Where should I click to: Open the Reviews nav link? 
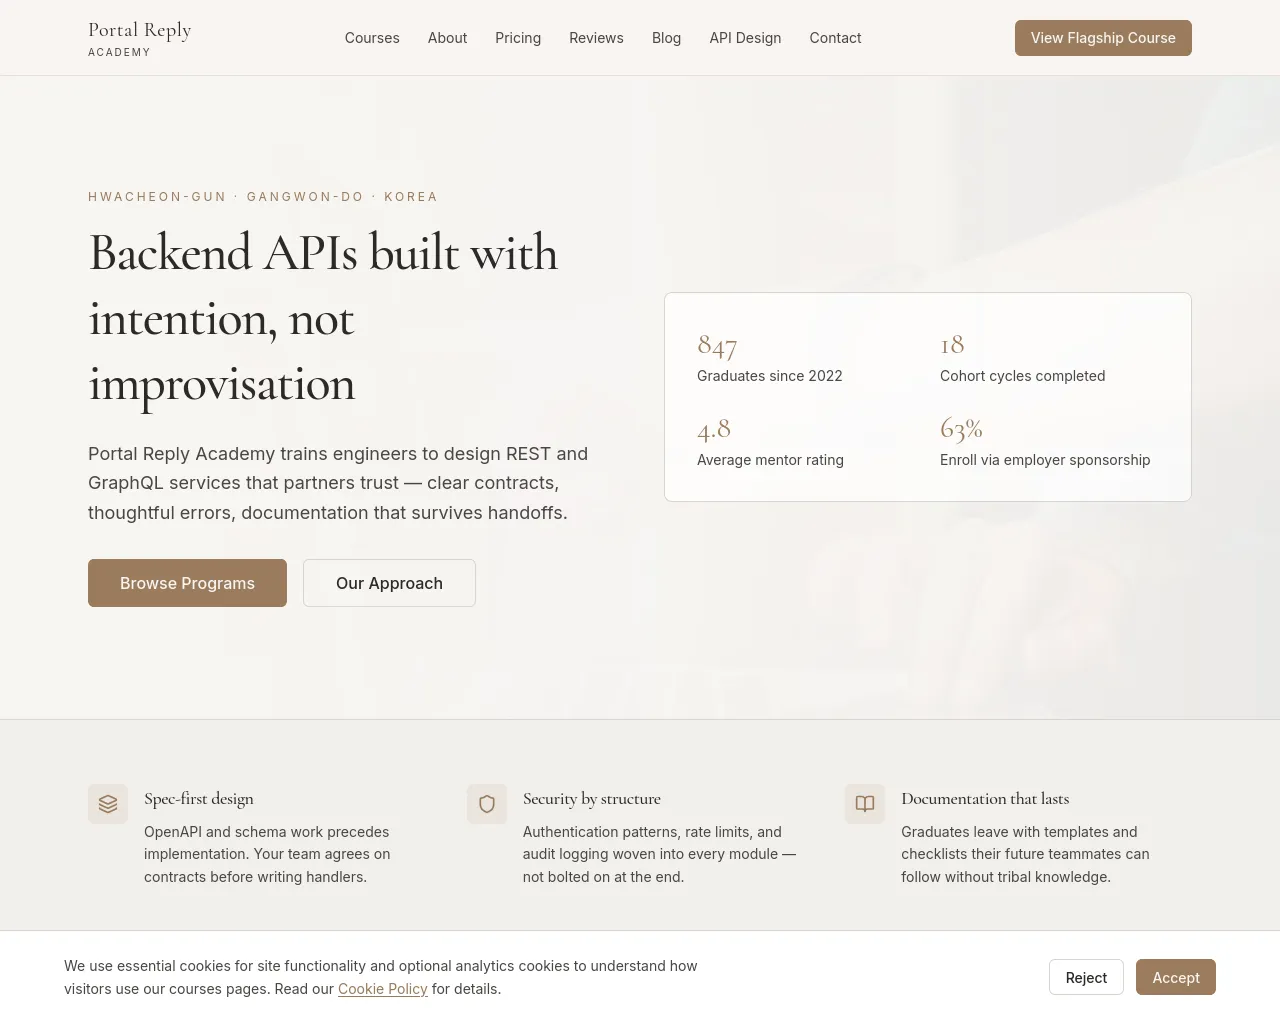coord(596,38)
